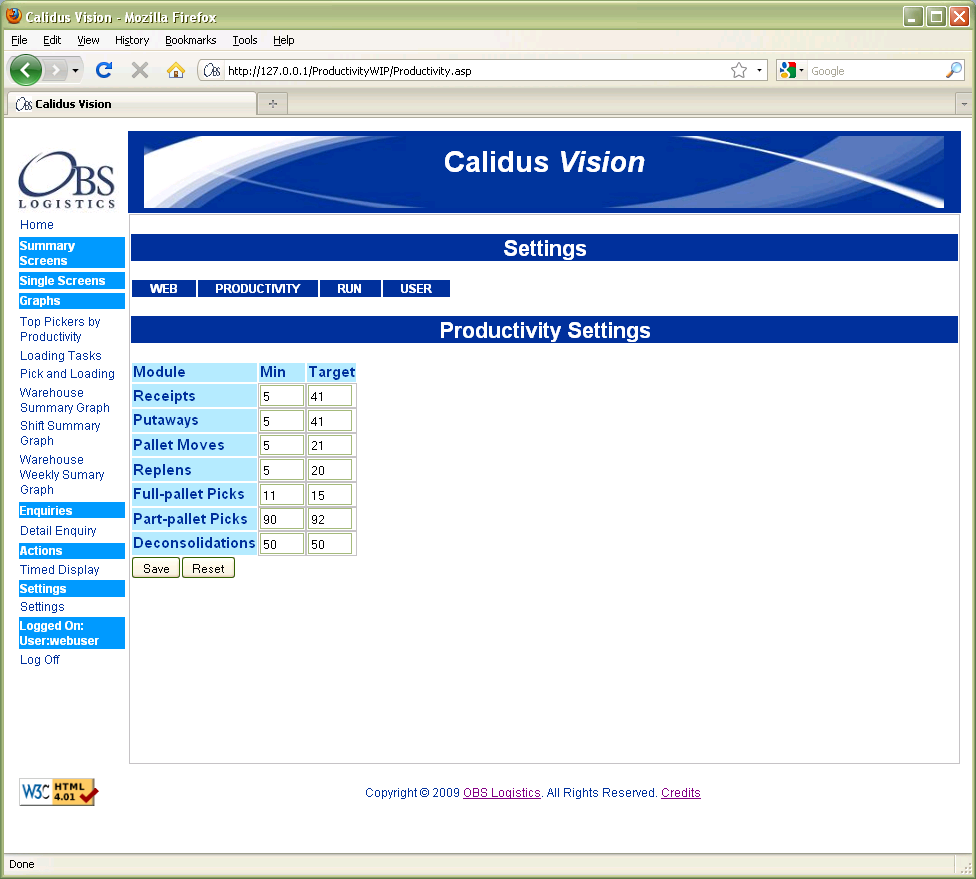Open the Pick and Loading link
Image resolution: width=976 pixels, height=879 pixels.
67,374
